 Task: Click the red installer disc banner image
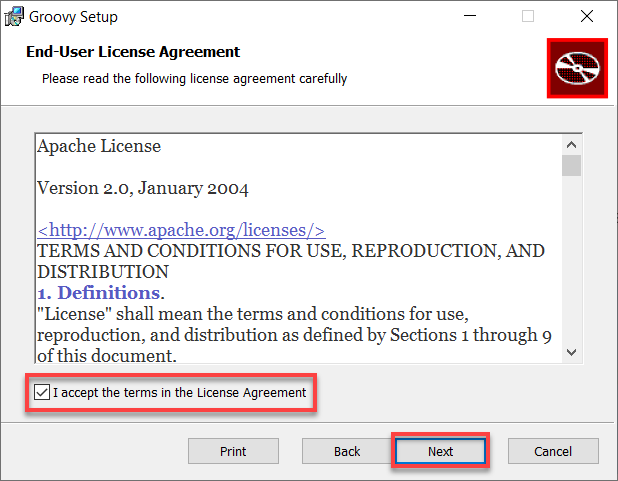click(x=577, y=68)
